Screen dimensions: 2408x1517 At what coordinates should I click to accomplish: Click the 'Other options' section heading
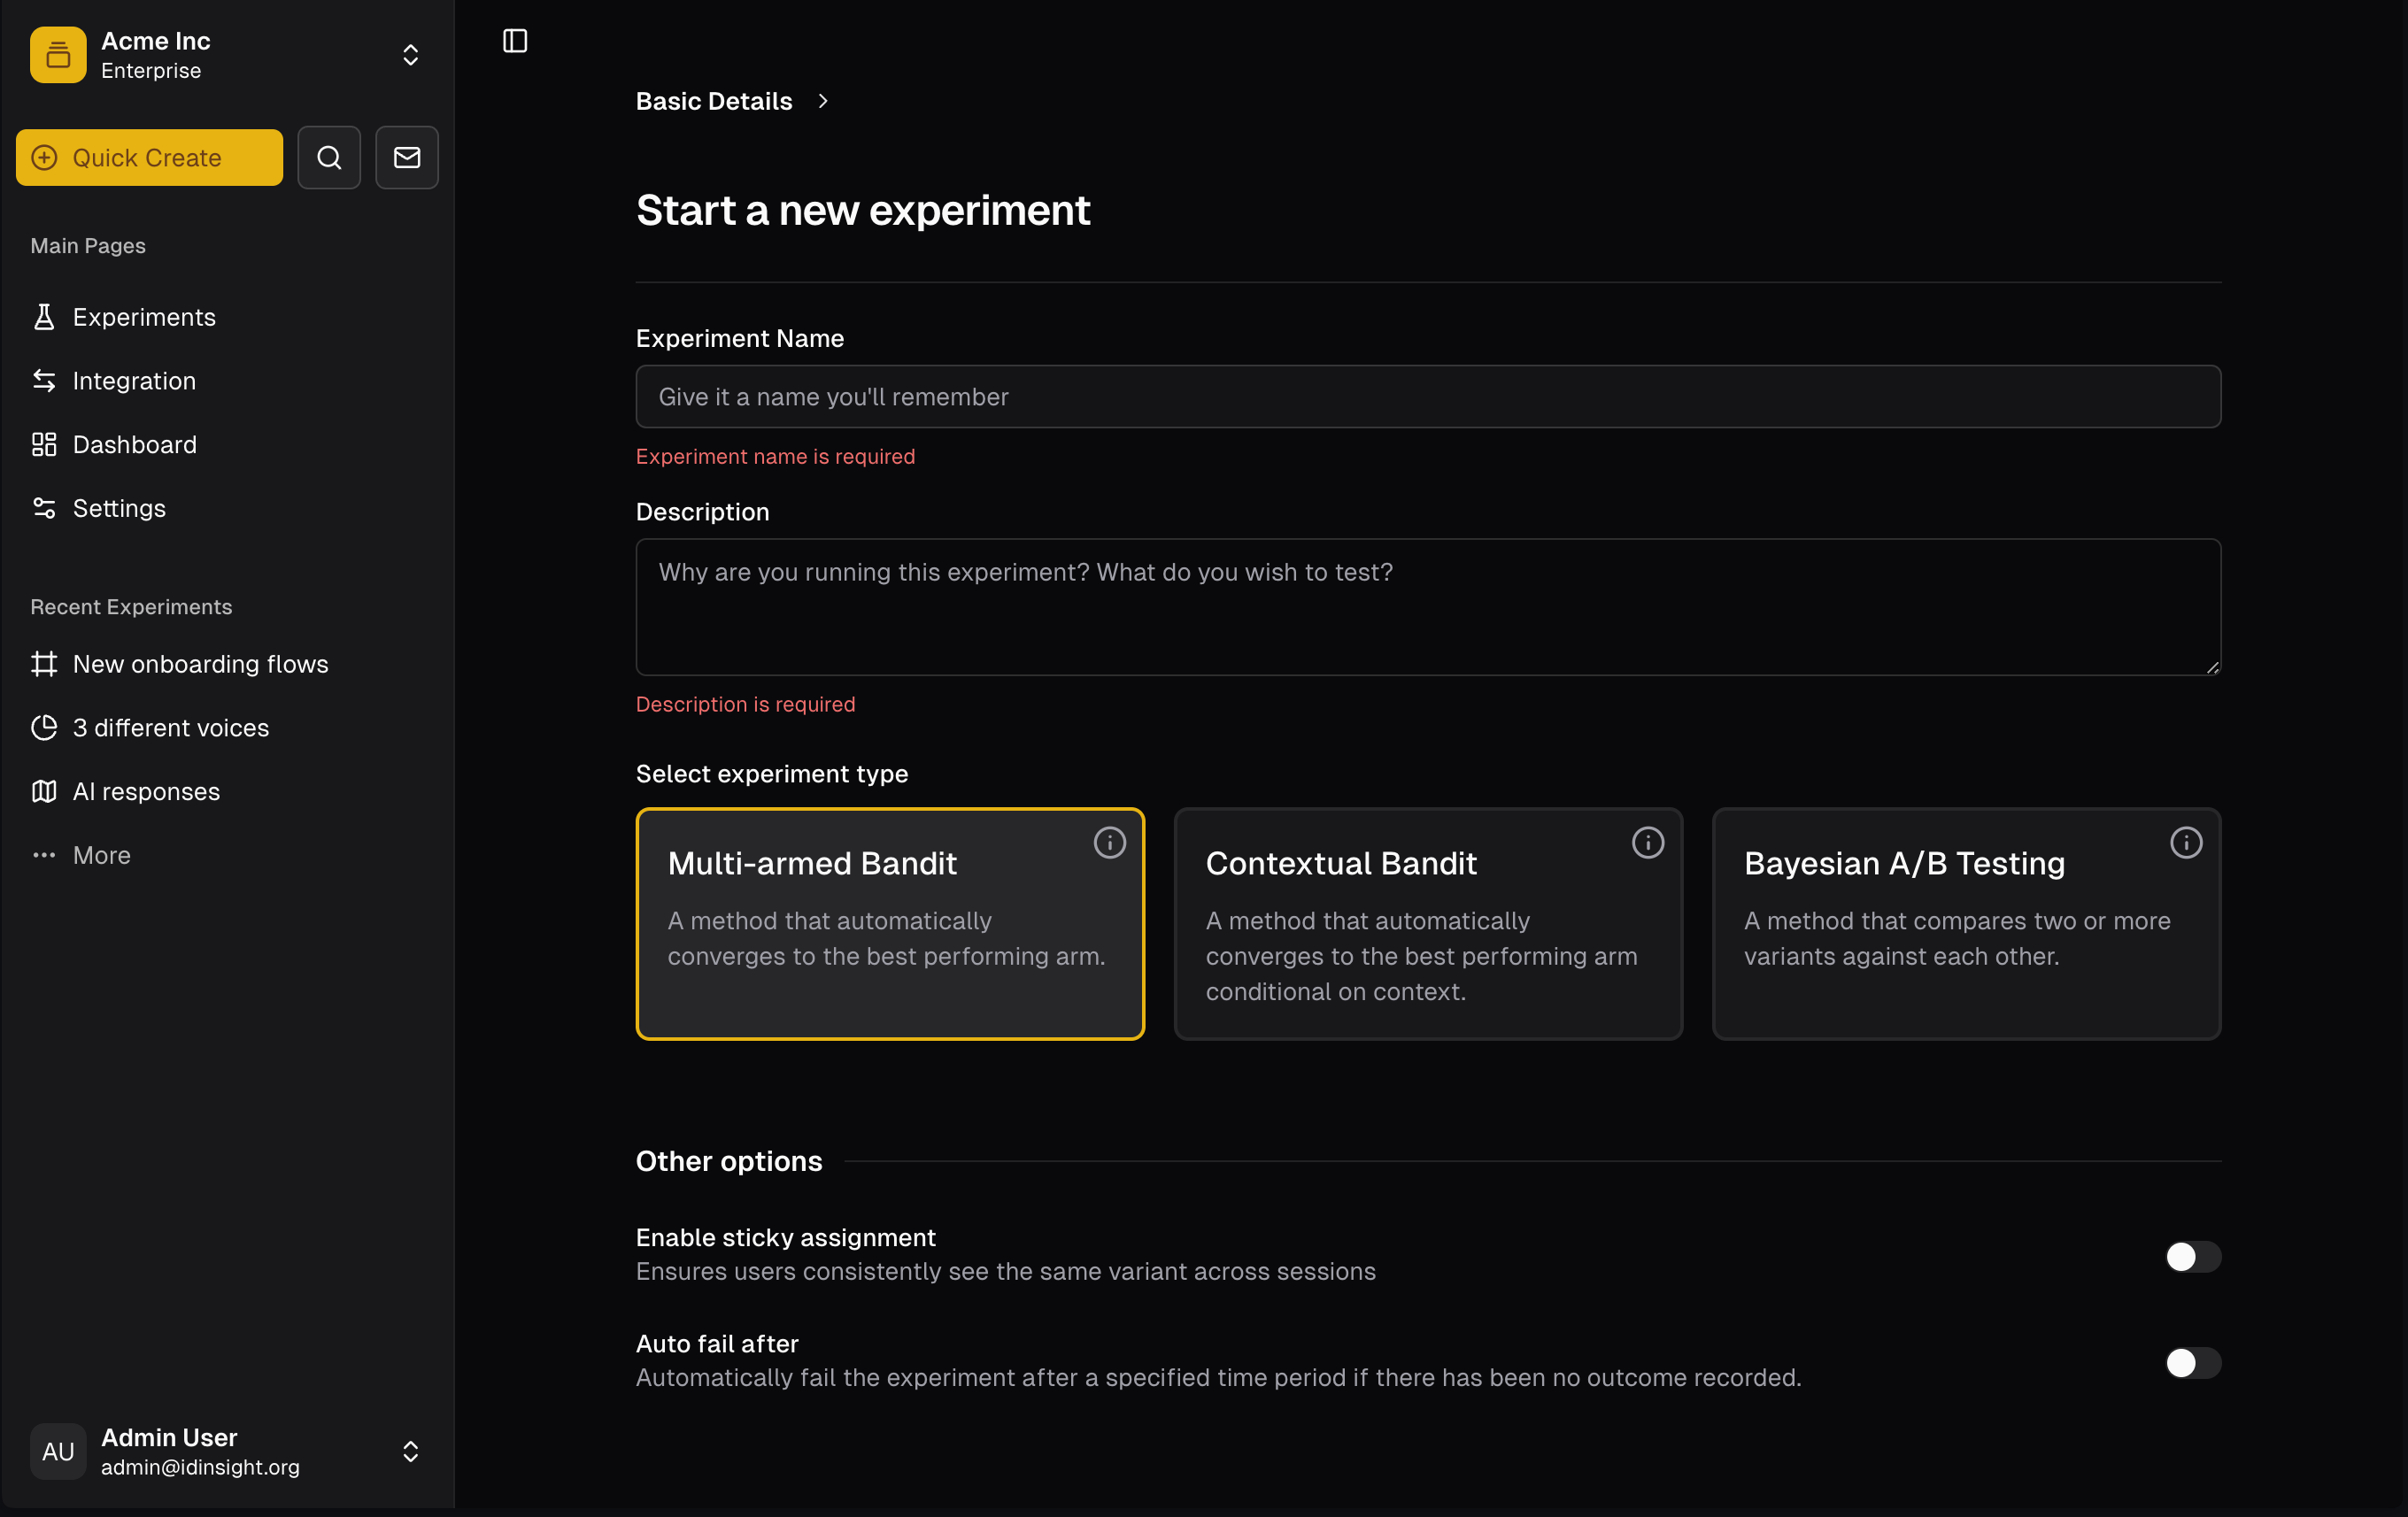click(729, 1161)
